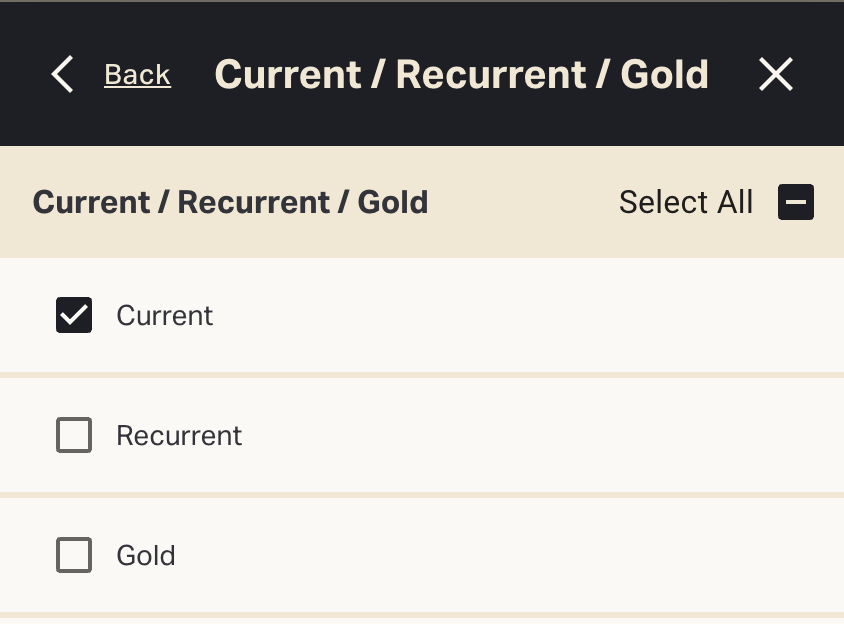This screenshot has width=844, height=624.
Task: Follow the underlined Back link
Action: pyautogui.click(x=137, y=75)
